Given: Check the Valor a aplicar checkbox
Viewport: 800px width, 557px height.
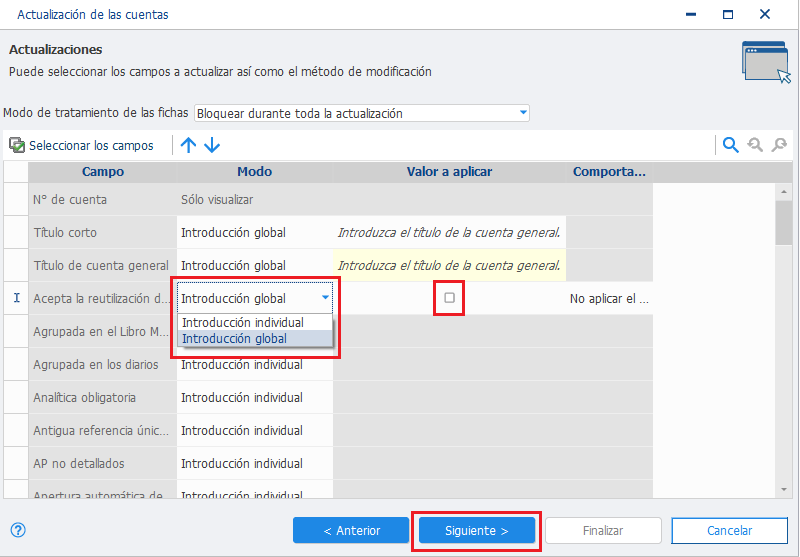Looking at the screenshot, I should click(x=449, y=297).
